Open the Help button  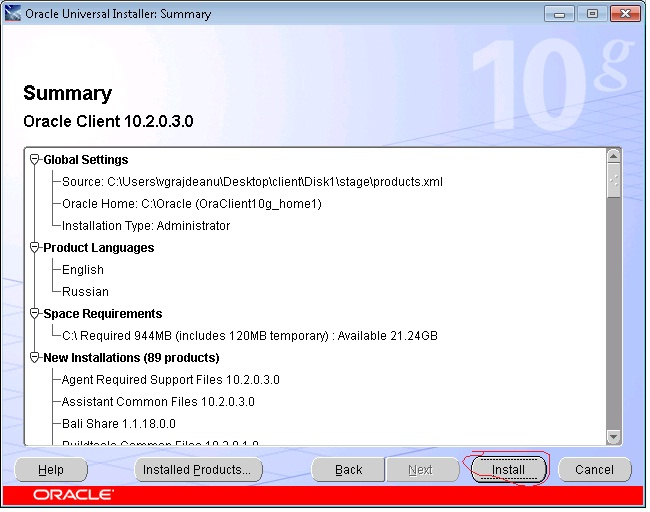[51, 470]
